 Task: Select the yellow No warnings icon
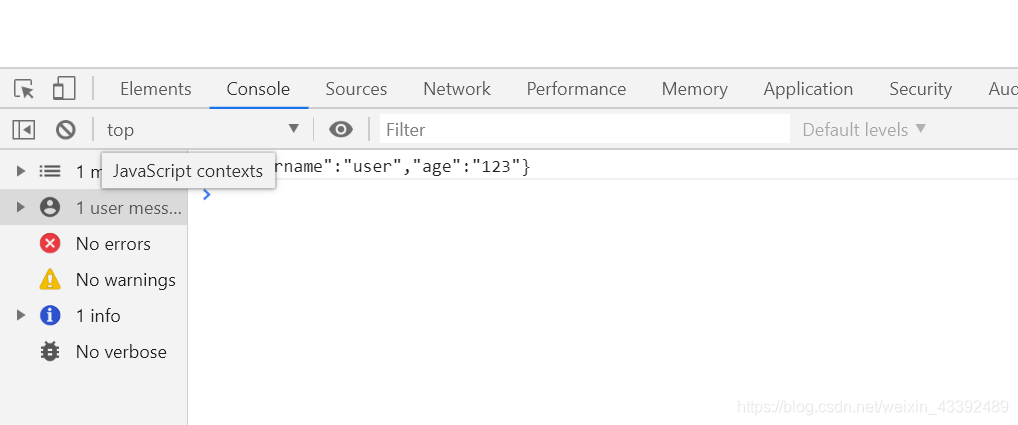[x=50, y=279]
